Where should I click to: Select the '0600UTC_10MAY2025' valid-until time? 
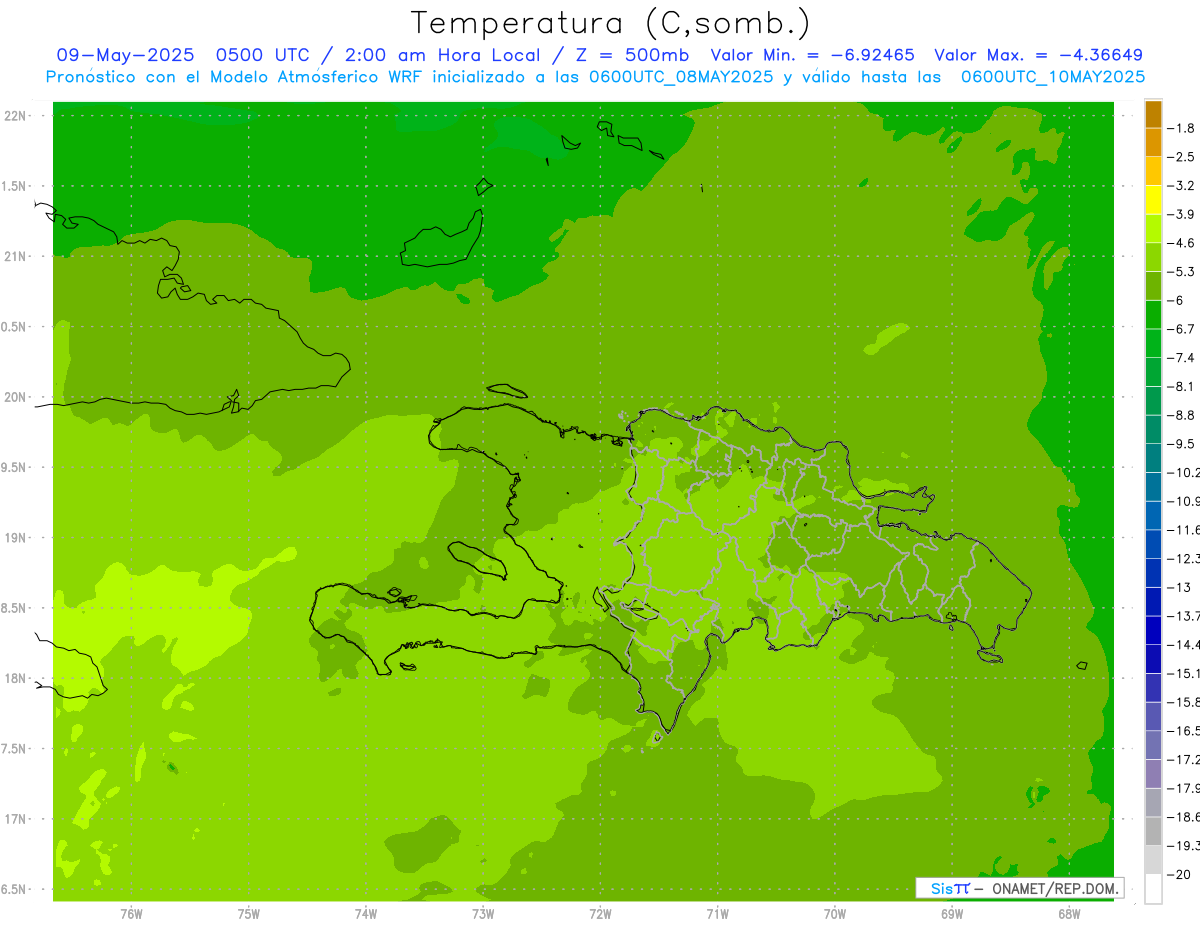click(1053, 76)
